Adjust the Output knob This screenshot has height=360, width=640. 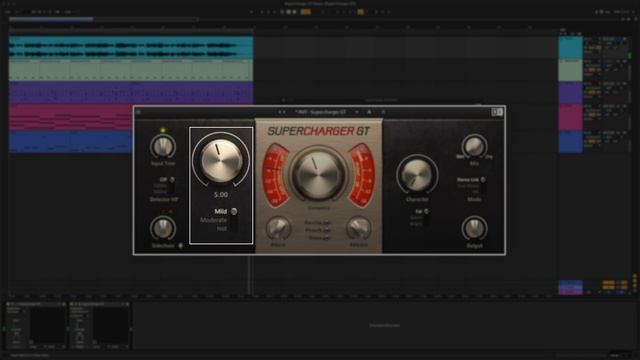(474, 229)
